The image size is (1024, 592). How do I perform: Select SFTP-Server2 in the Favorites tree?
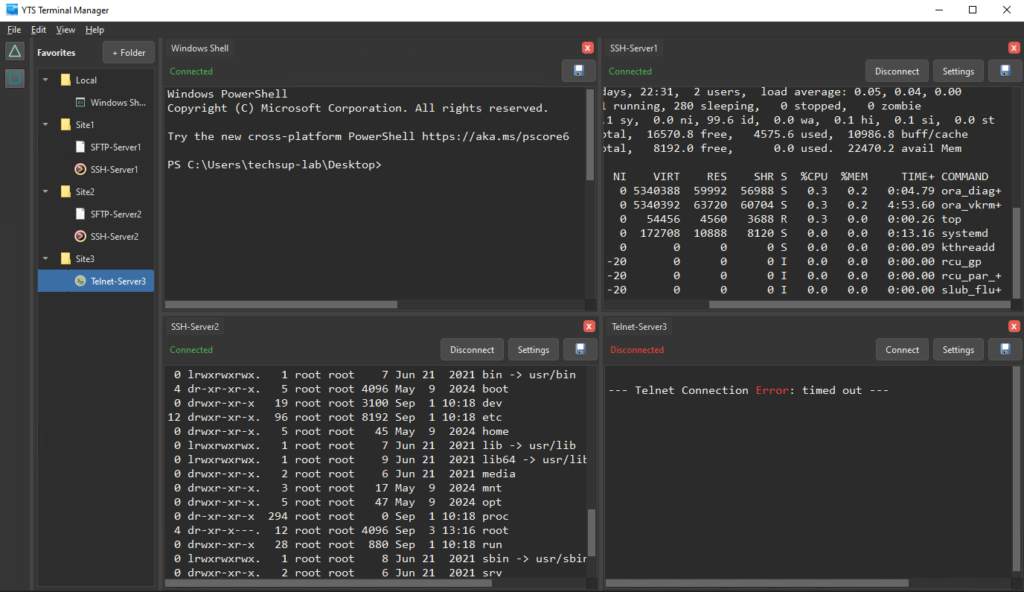tap(115, 214)
